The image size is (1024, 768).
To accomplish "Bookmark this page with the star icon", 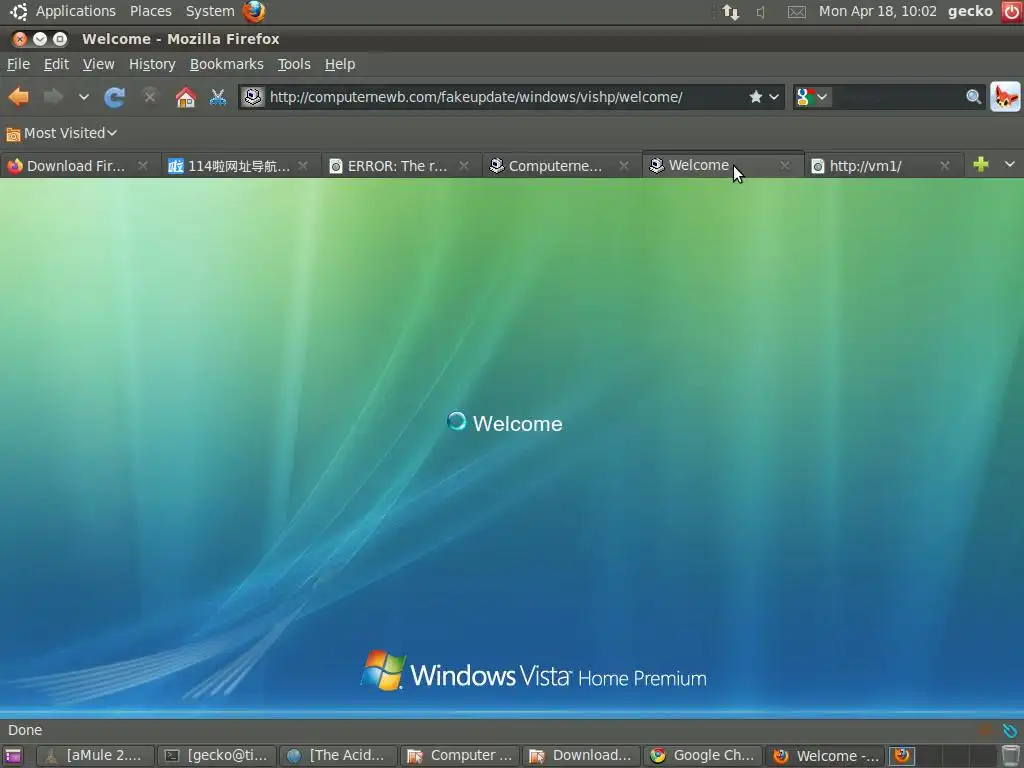I will (756, 97).
